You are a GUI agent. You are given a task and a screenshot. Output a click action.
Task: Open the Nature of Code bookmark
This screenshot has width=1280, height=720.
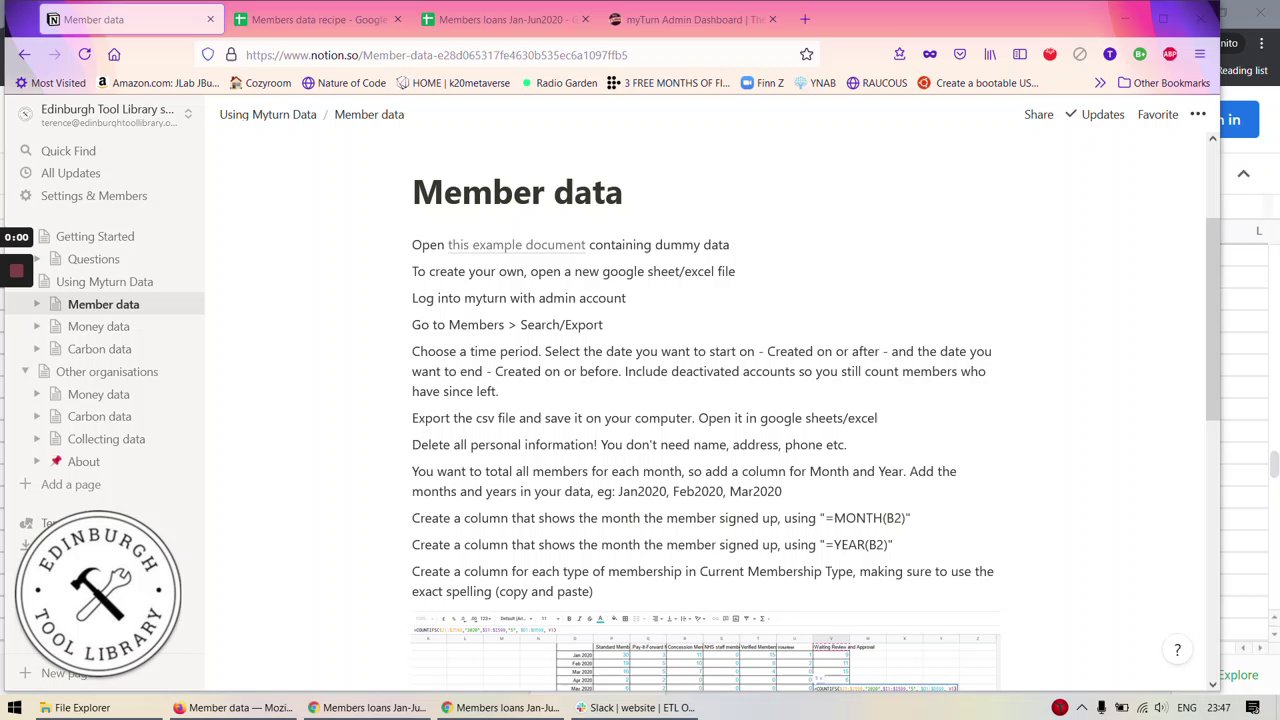pyautogui.click(x=343, y=83)
